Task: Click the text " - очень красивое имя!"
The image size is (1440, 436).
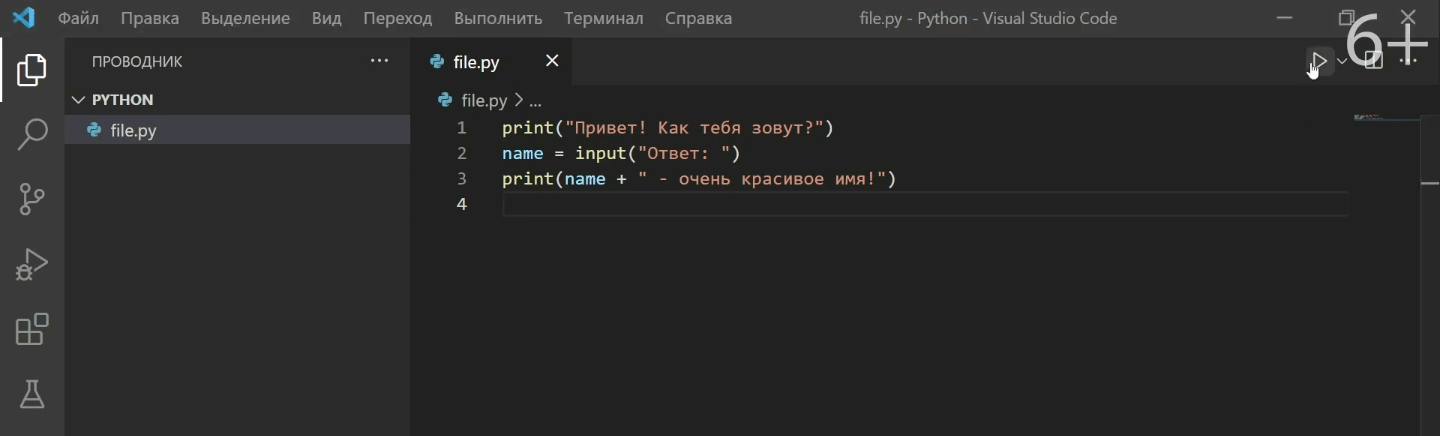Action: click(763, 179)
